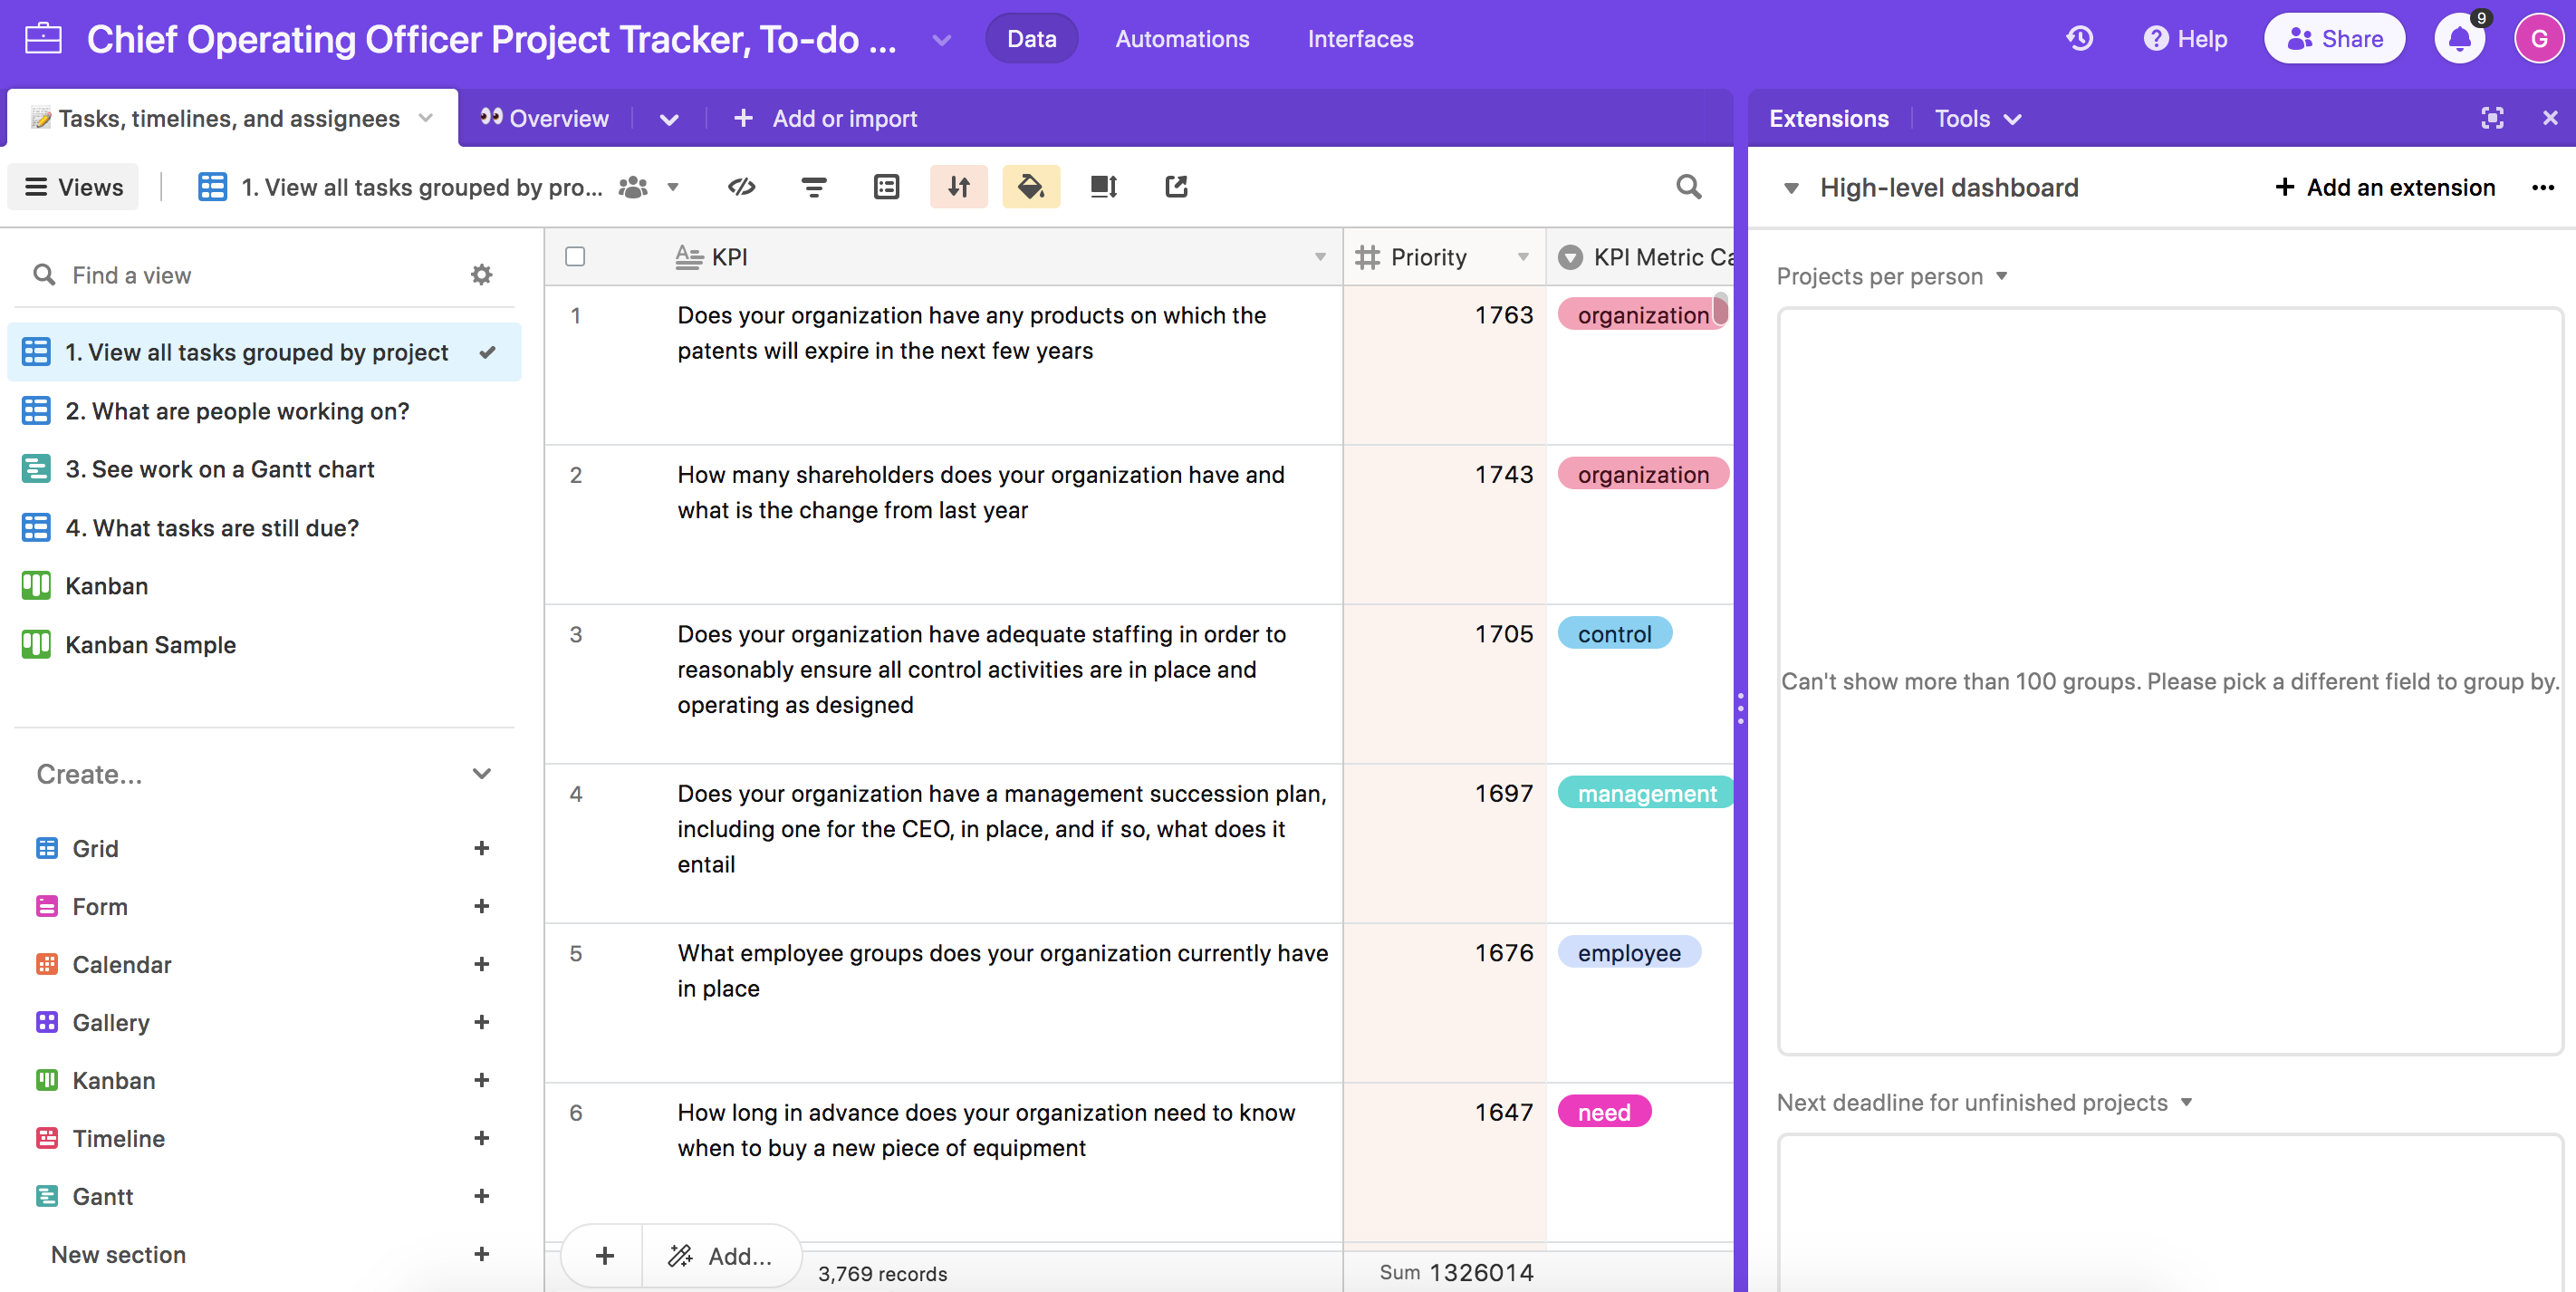Open the group records icon
Image resolution: width=2576 pixels, height=1292 pixels.
click(x=886, y=187)
